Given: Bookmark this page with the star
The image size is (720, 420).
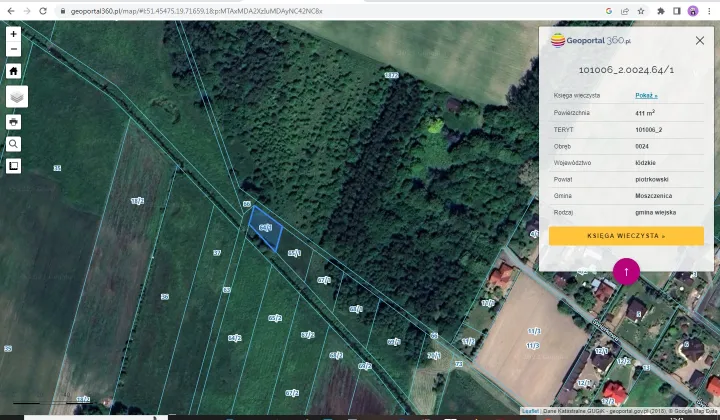Looking at the screenshot, I should click(641, 11).
